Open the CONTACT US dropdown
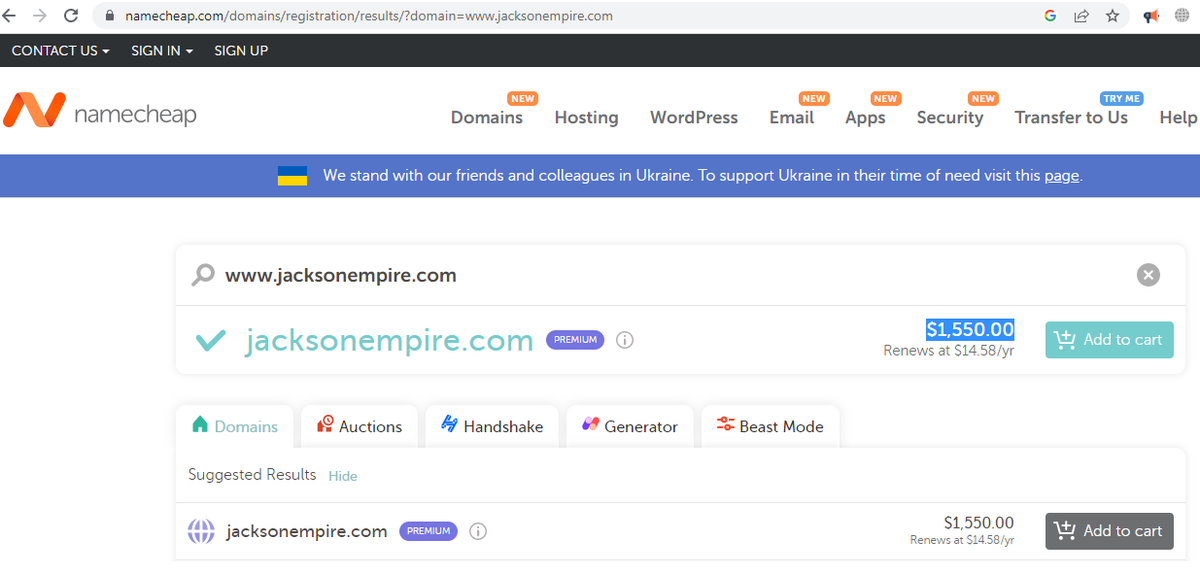This screenshot has height=574, width=1200. tap(60, 50)
